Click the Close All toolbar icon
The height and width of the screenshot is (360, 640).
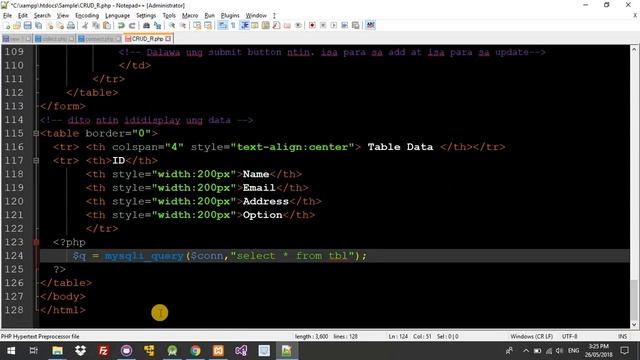(x=60, y=25)
